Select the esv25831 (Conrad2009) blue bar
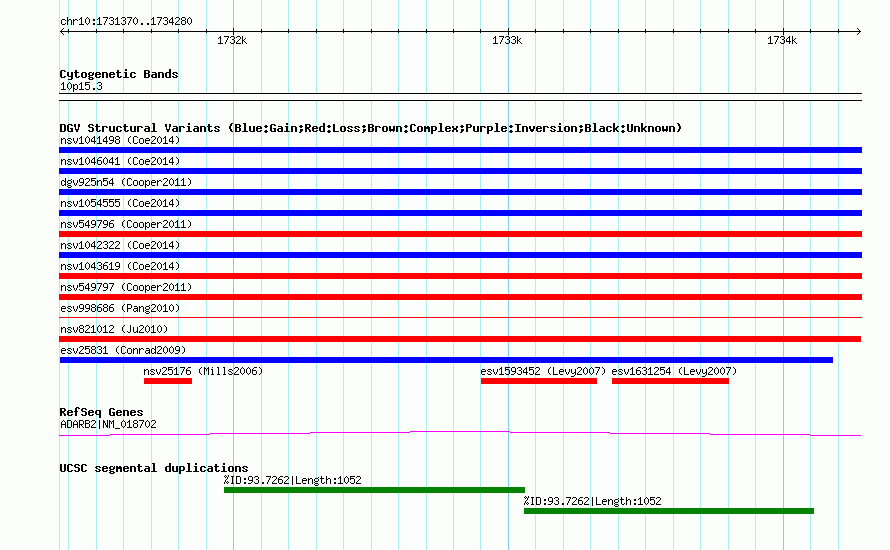 coord(446,360)
